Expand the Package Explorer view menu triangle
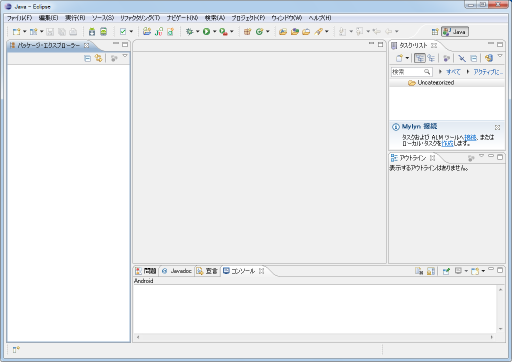 [125, 56]
